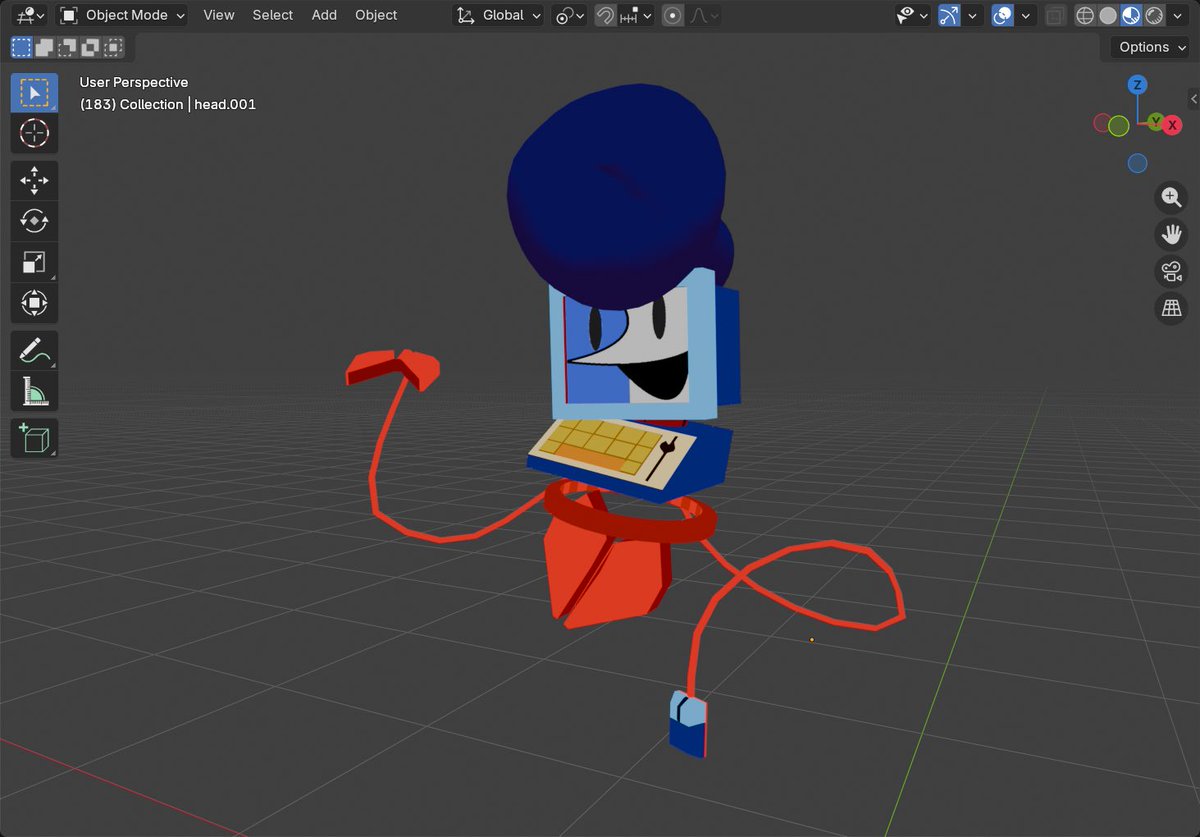Activate the 3D Cursor tool

[x=34, y=132]
